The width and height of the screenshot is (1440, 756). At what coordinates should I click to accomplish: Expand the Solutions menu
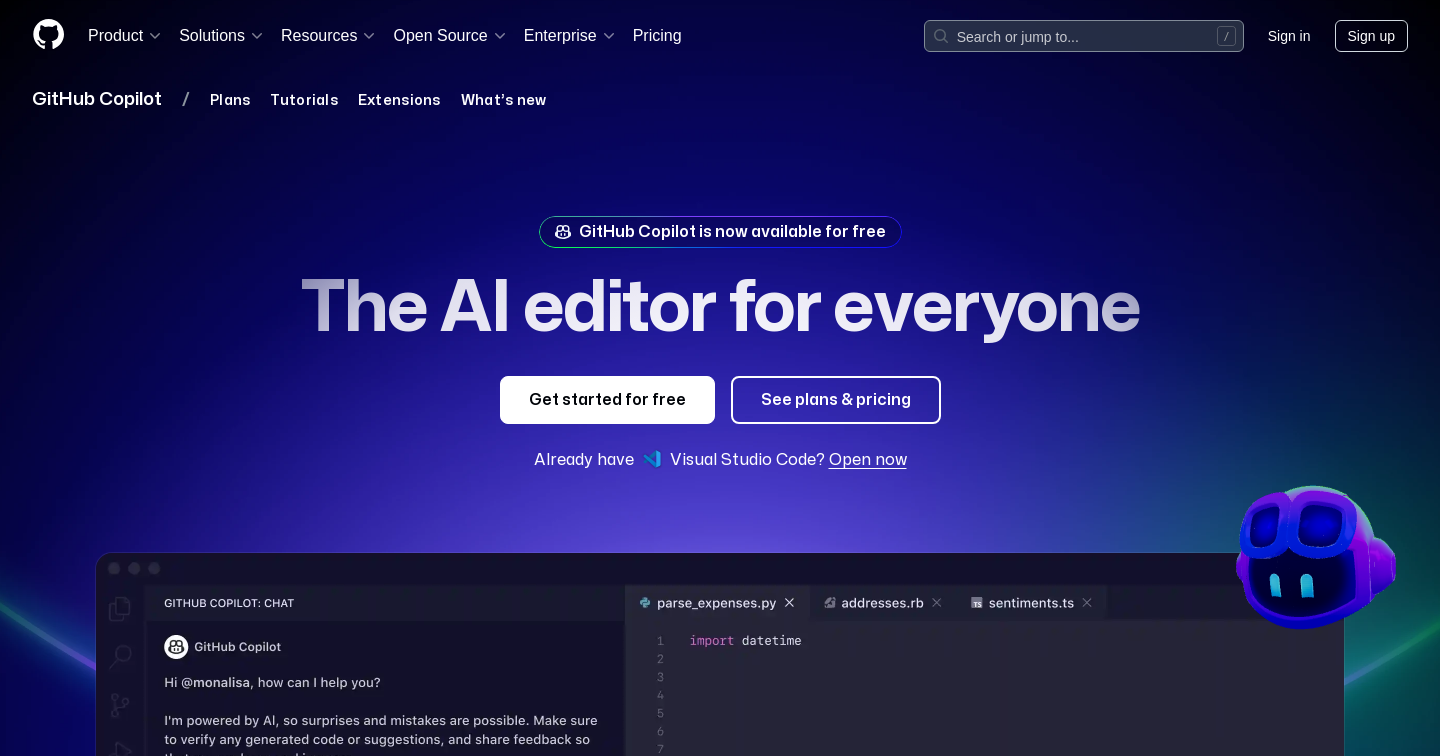221,36
